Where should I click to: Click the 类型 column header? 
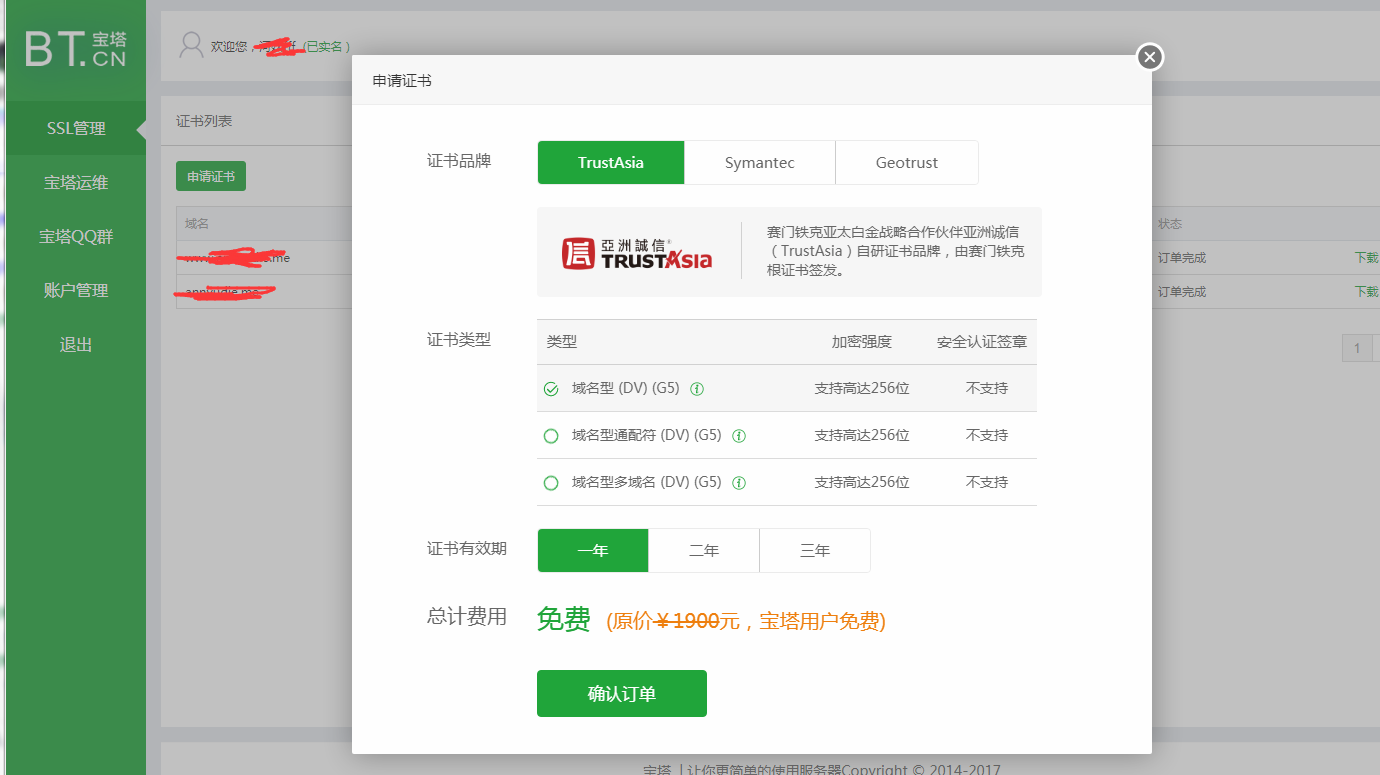coord(562,342)
